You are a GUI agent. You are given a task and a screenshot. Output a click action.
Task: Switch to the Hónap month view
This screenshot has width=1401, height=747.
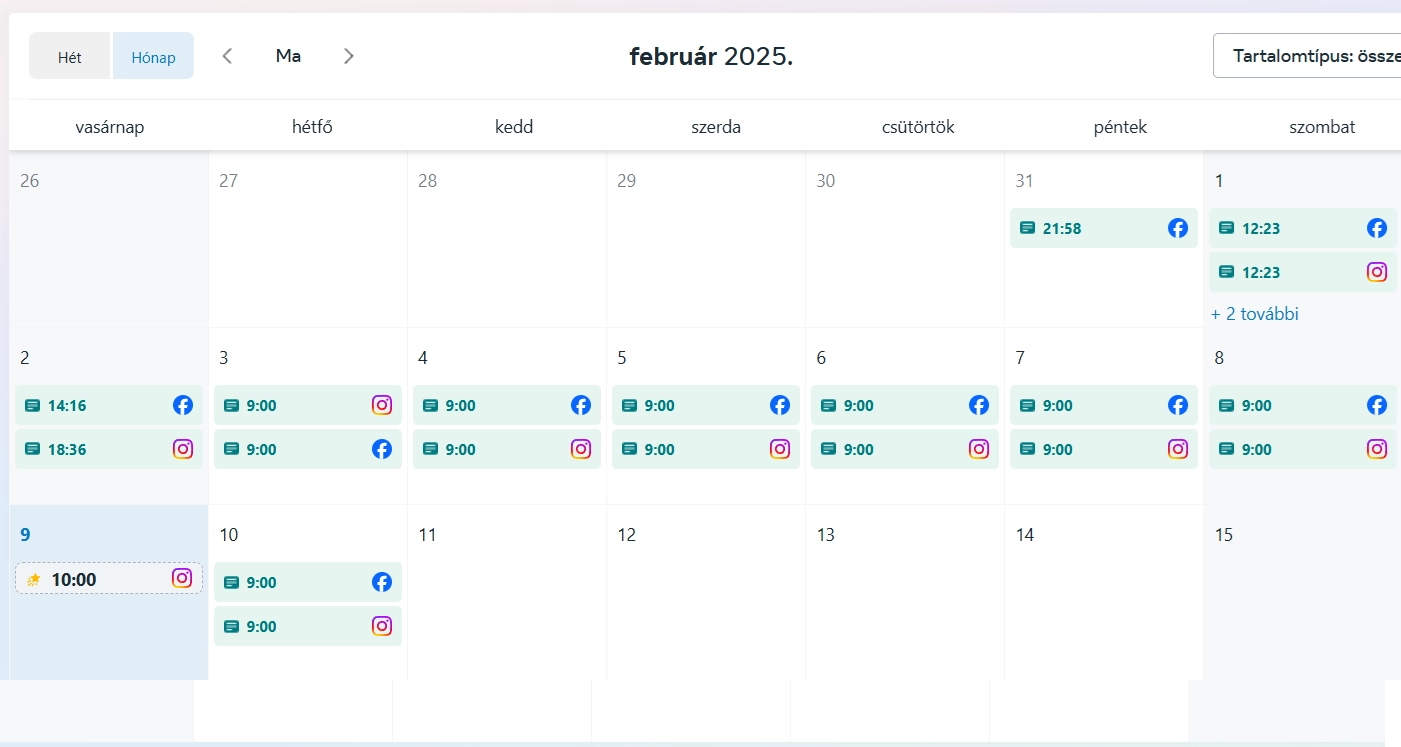pos(153,57)
